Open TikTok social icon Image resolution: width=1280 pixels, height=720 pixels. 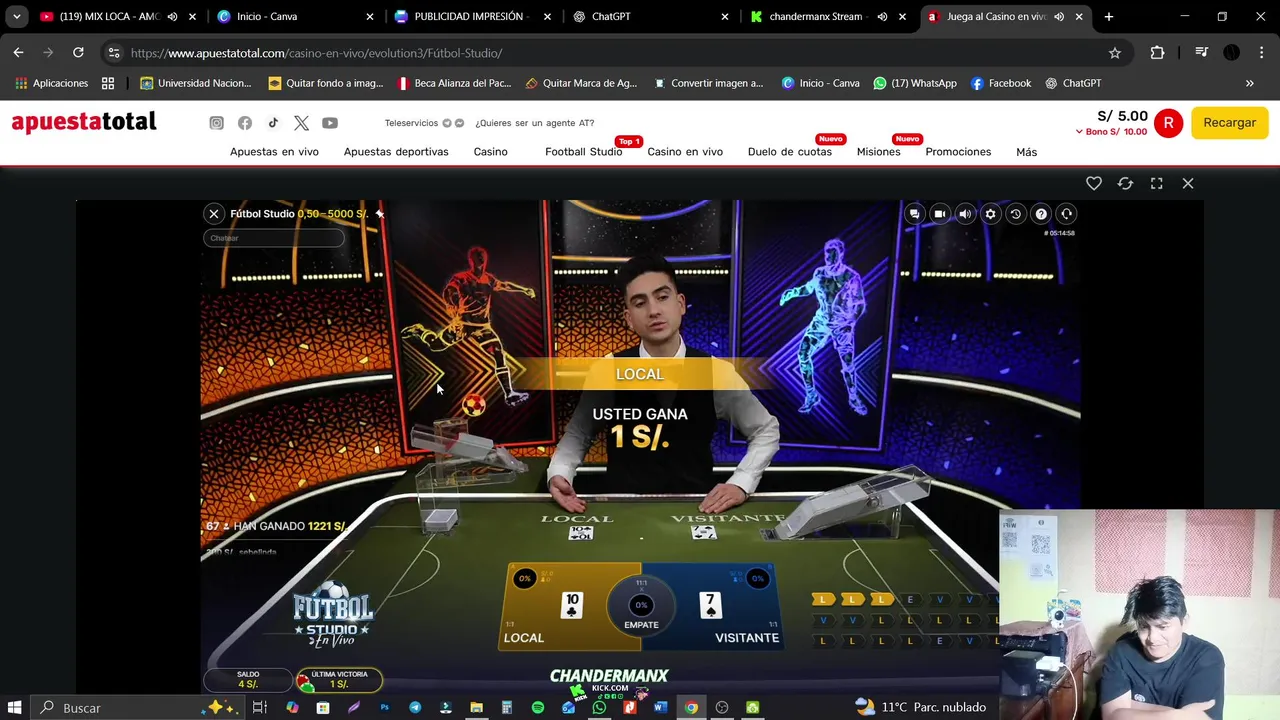point(273,123)
